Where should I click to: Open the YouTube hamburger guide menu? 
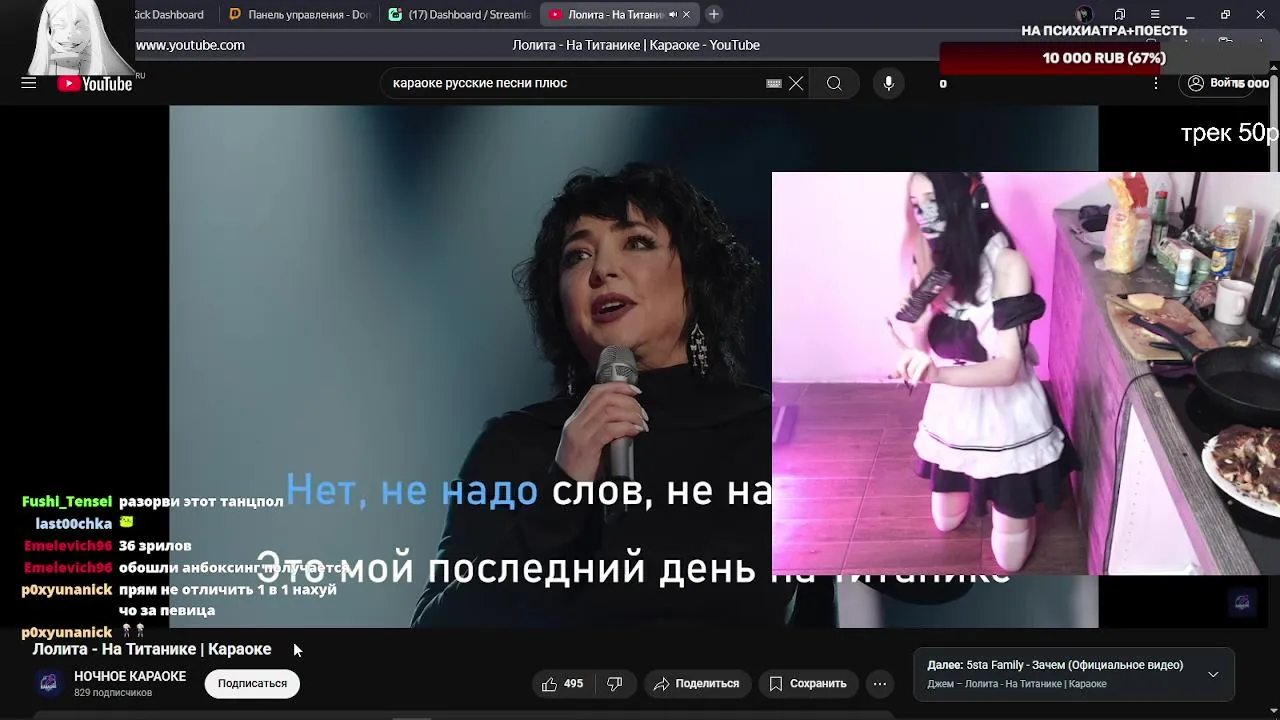pyautogui.click(x=29, y=83)
